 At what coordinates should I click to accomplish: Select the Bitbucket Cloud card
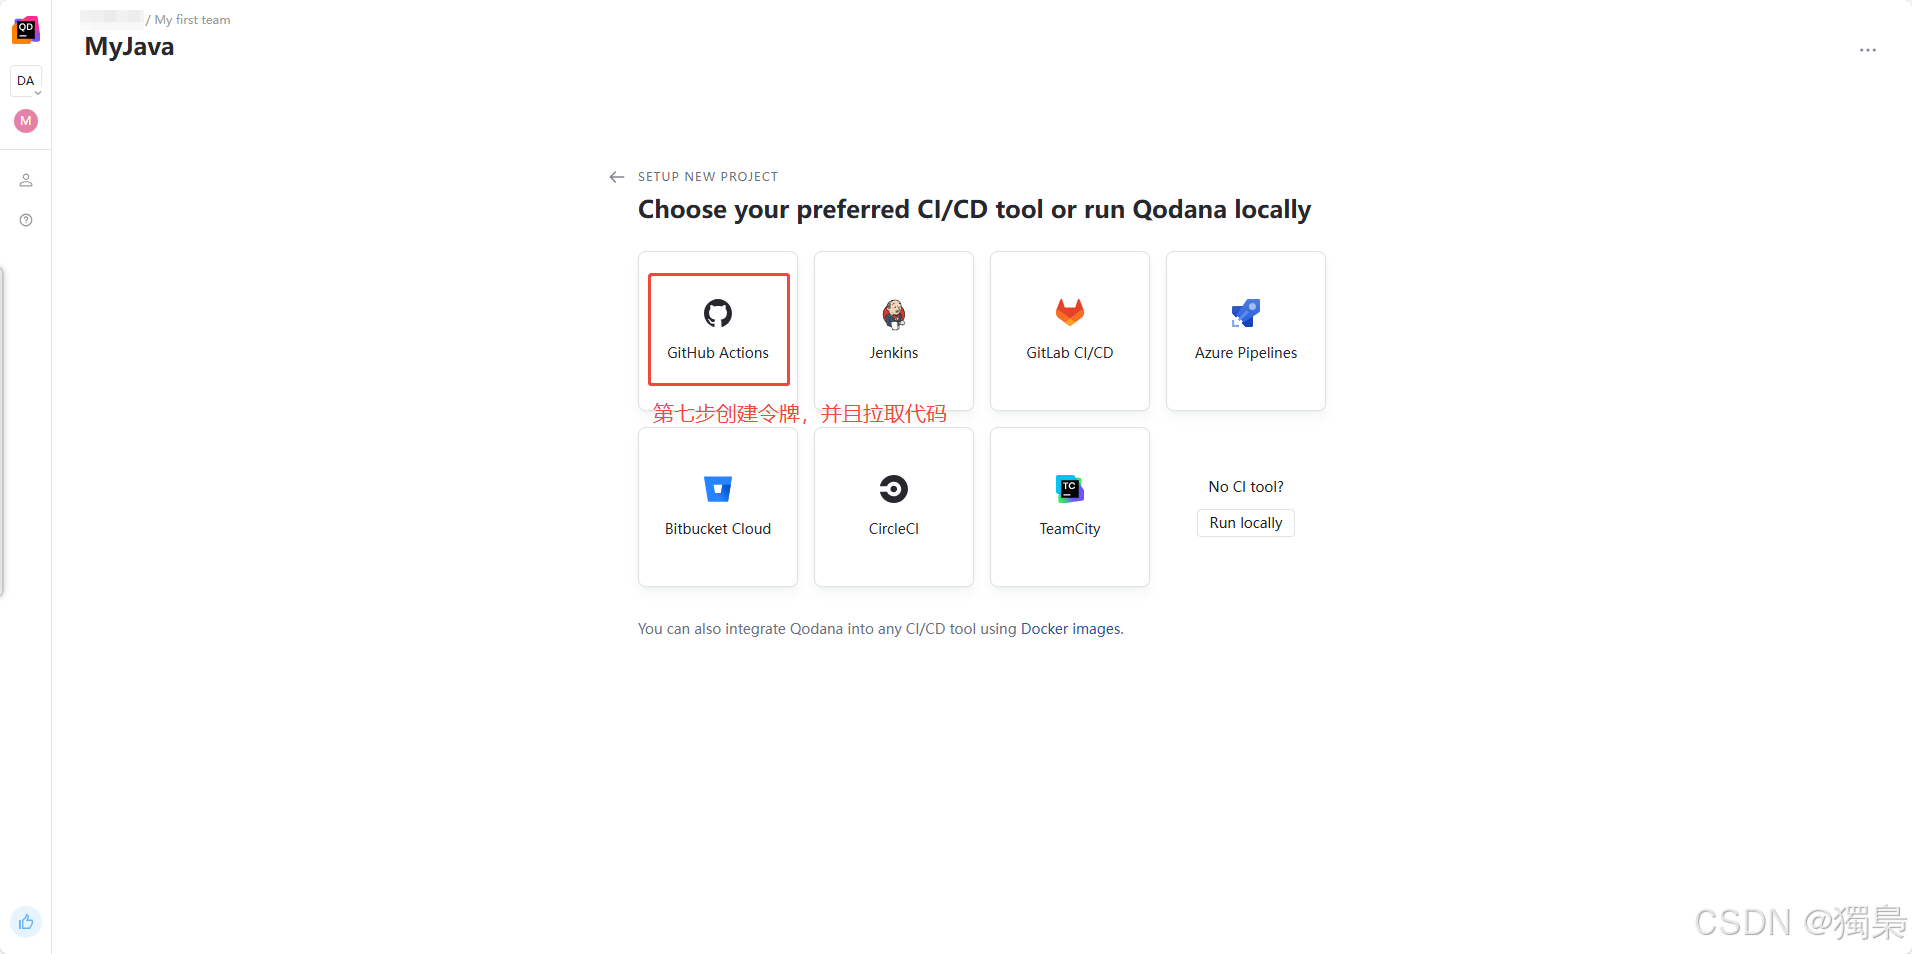click(x=717, y=506)
